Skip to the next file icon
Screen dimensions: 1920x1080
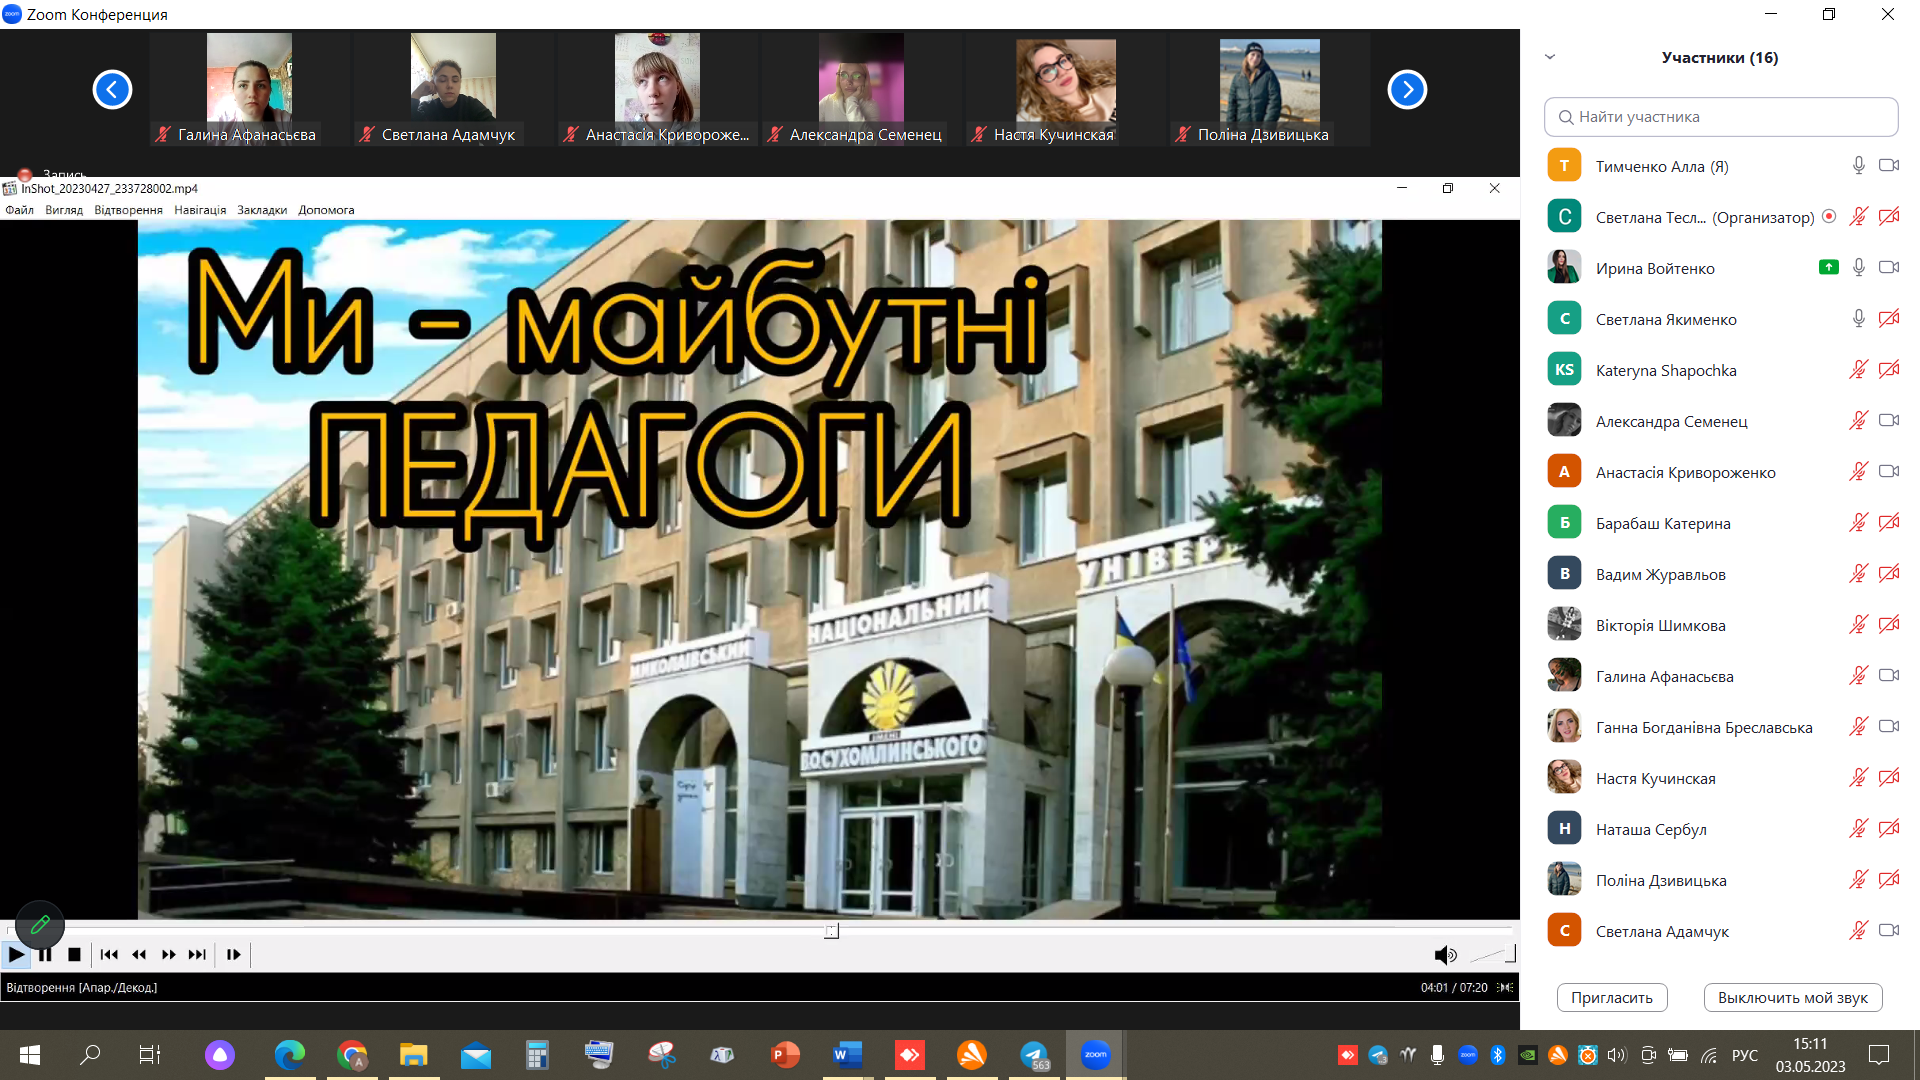click(198, 955)
